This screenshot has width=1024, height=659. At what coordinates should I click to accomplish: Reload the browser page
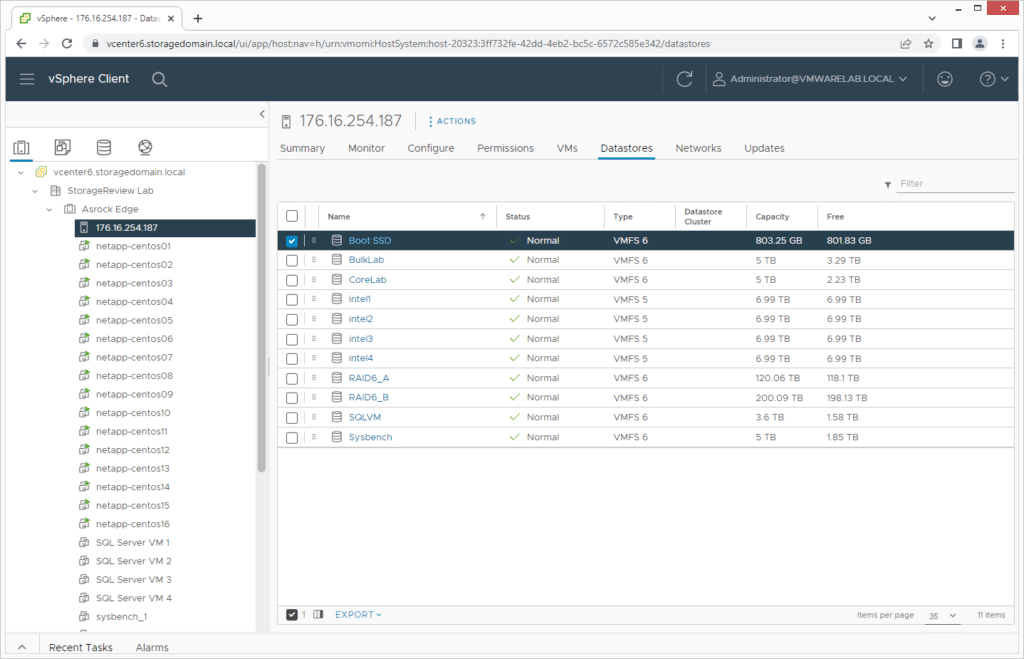67,44
